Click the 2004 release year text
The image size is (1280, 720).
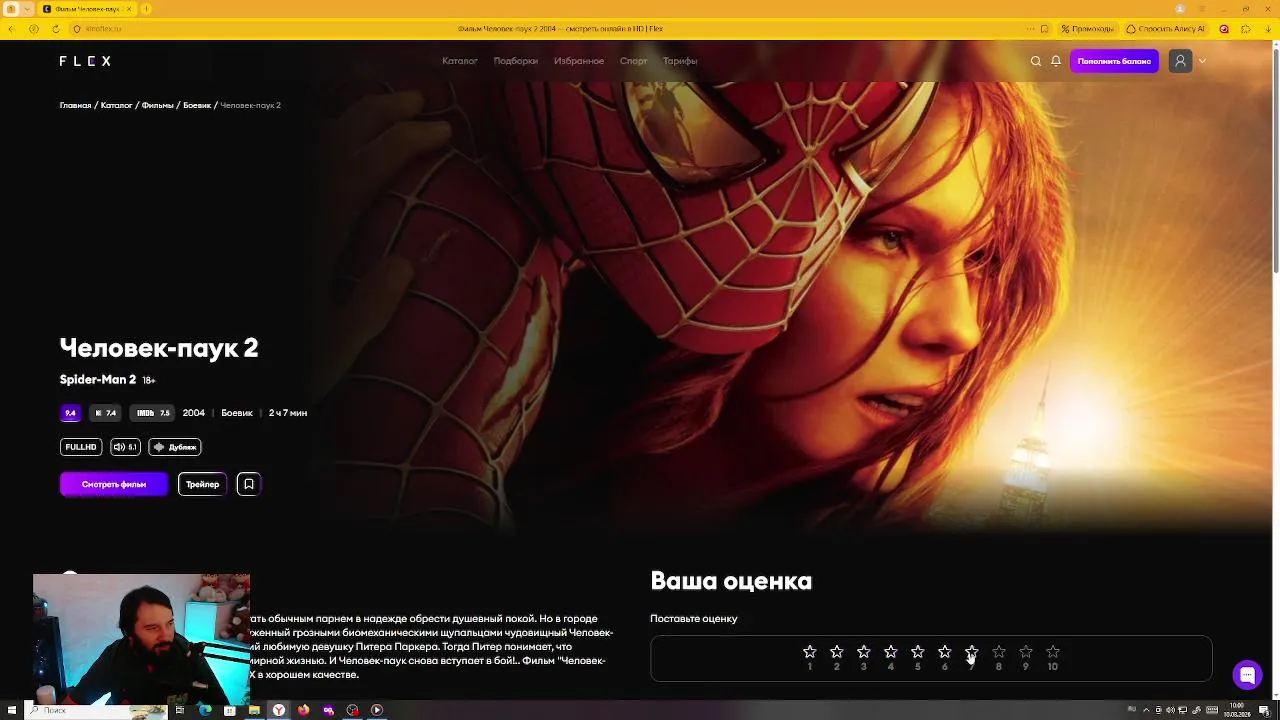[x=193, y=413]
